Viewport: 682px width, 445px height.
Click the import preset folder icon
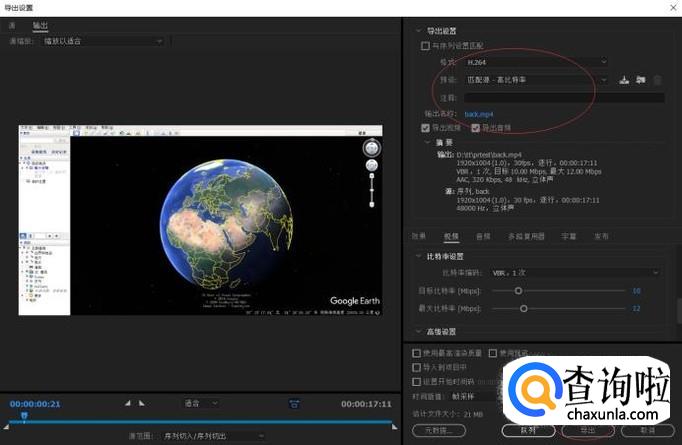click(641, 79)
